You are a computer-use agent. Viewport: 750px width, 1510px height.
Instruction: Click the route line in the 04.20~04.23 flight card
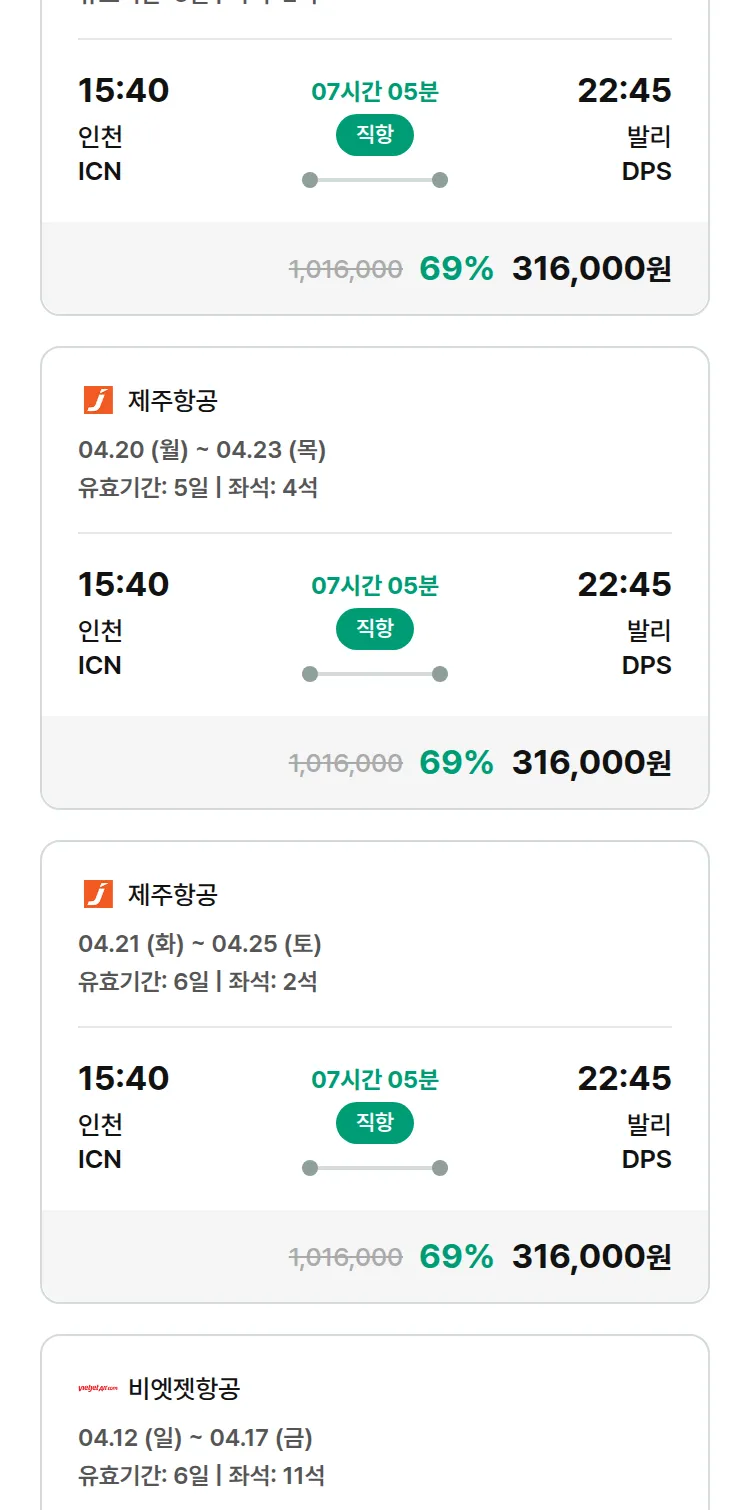pyautogui.click(x=375, y=674)
